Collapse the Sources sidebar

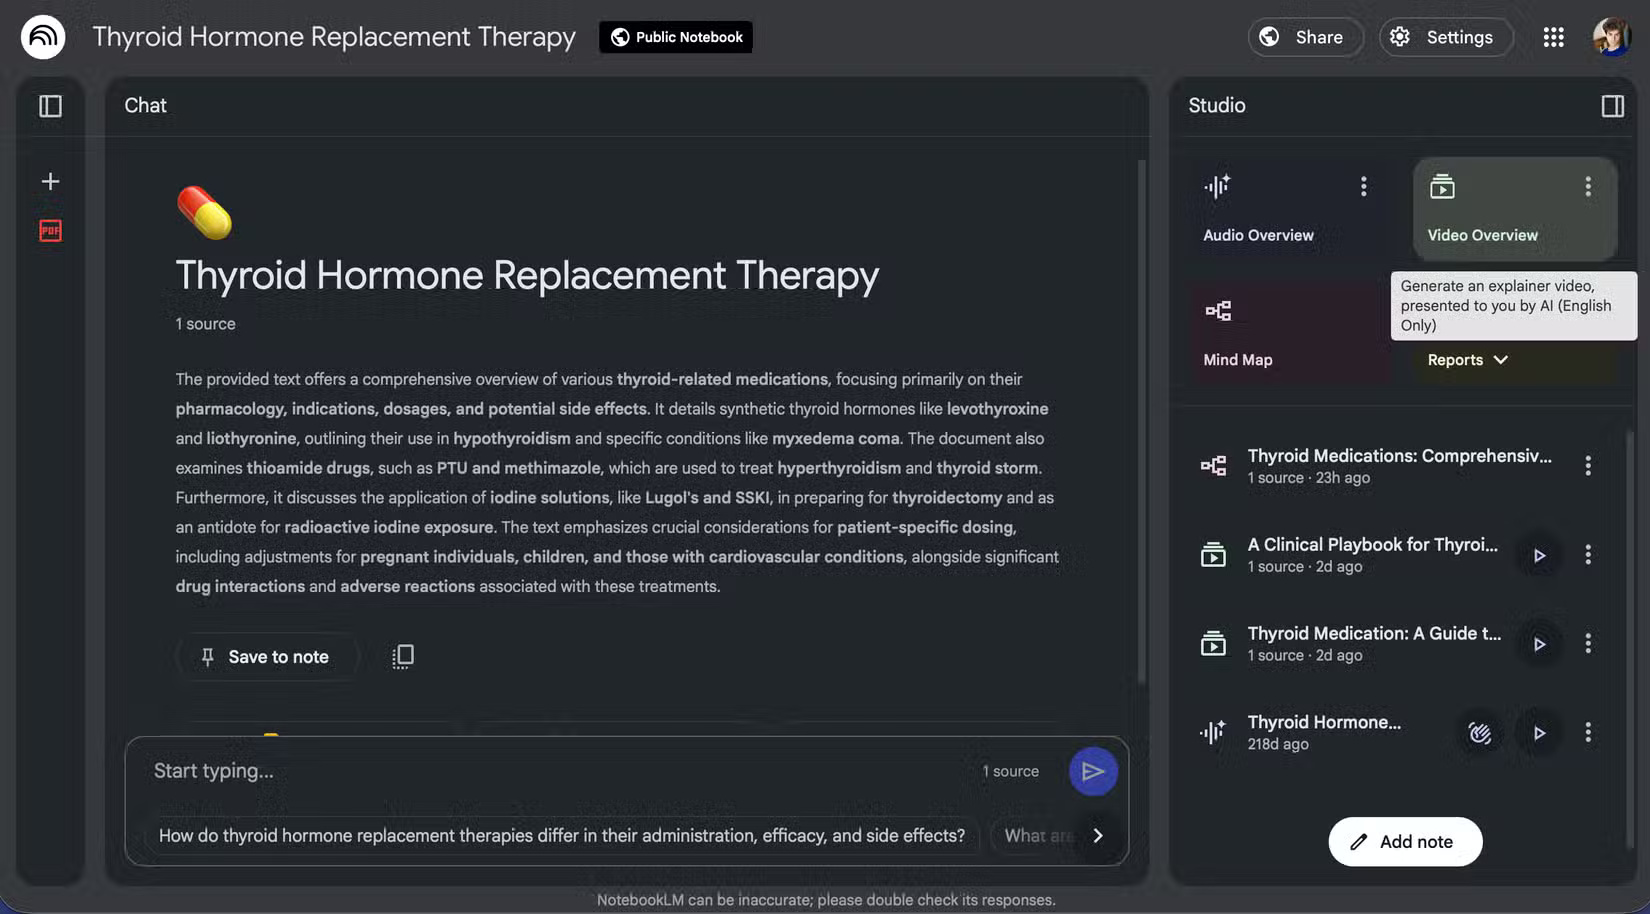[50, 105]
